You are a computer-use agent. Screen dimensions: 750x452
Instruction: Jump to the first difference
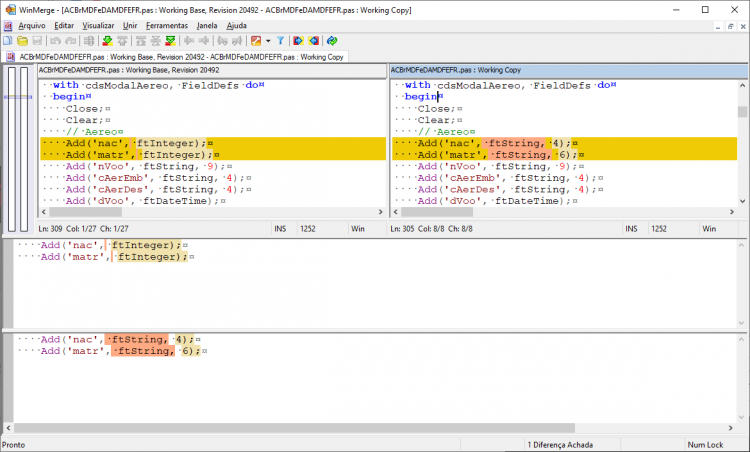coord(141,41)
